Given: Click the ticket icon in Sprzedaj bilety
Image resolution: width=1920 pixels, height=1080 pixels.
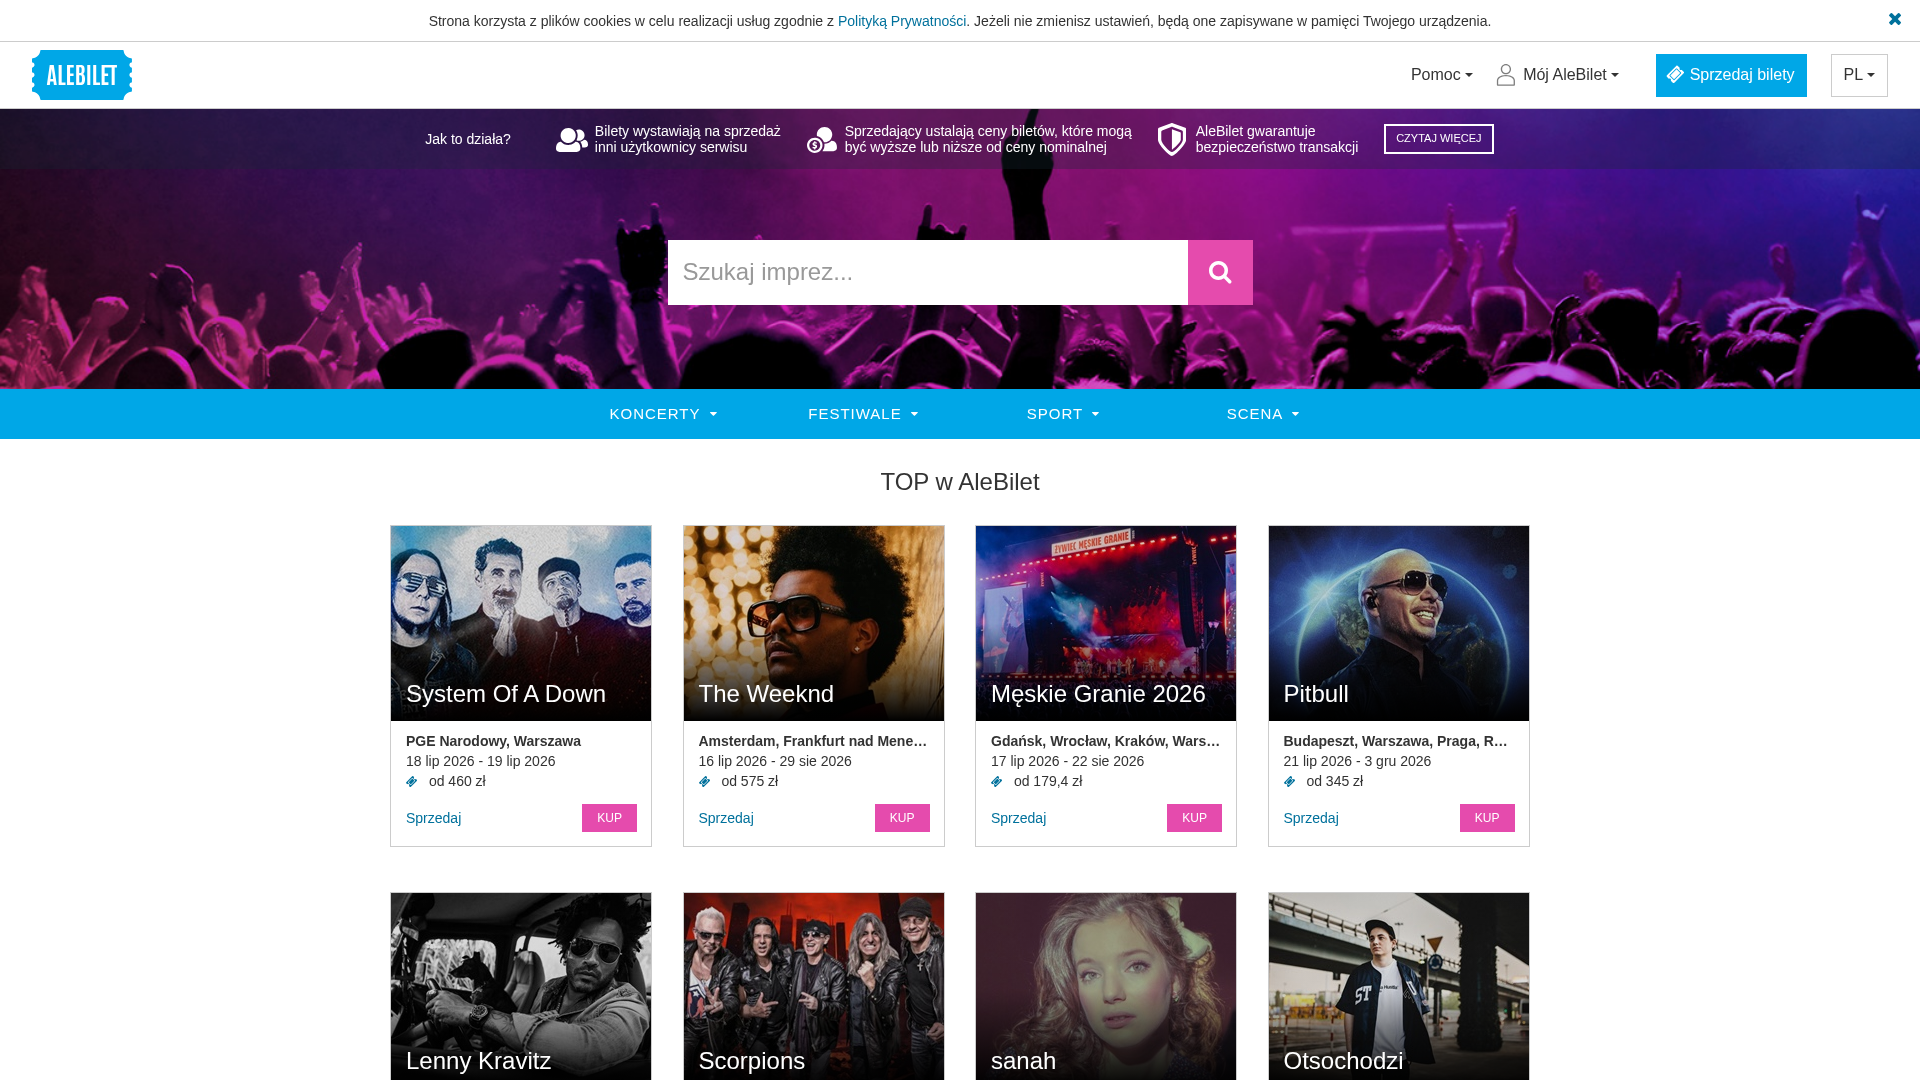Looking at the screenshot, I should coord(1675,75).
